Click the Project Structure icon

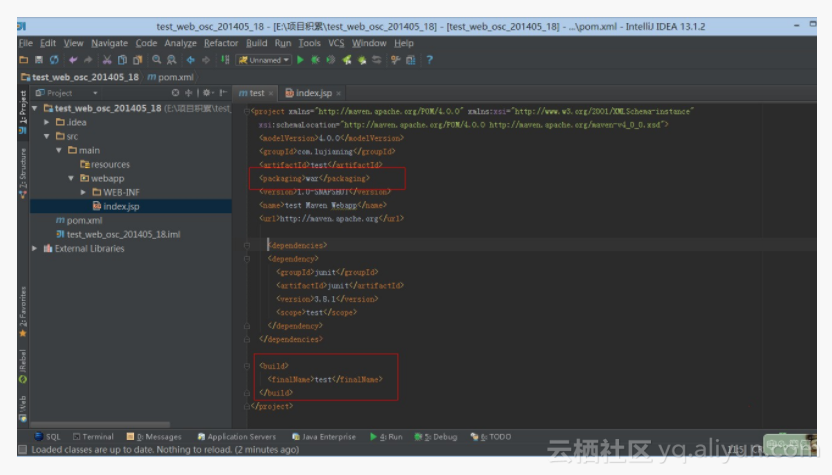click(411, 60)
